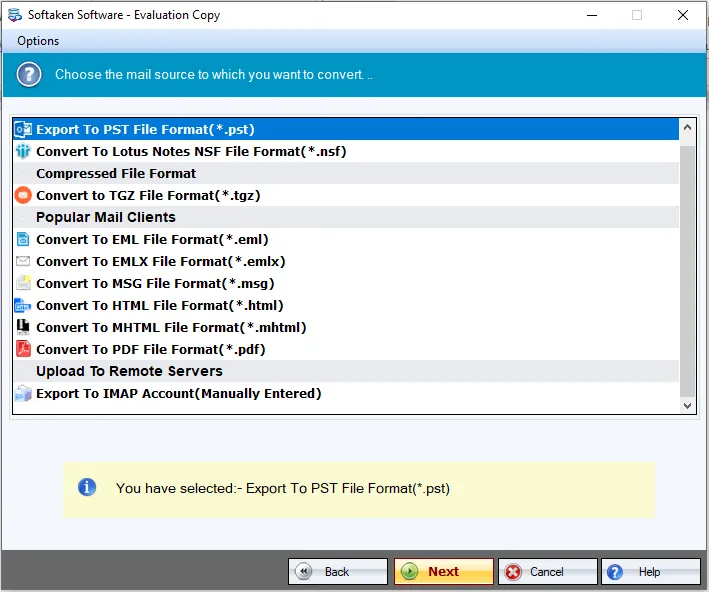The image size is (709, 592).
Task: Click the MSG file format icon
Action: [x=23, y=283]
